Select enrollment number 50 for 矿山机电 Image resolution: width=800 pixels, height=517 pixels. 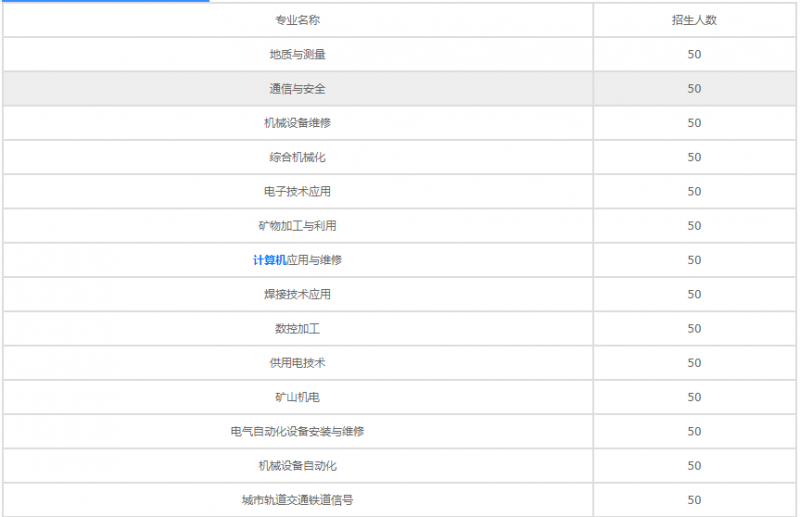[x=694, y=397]
